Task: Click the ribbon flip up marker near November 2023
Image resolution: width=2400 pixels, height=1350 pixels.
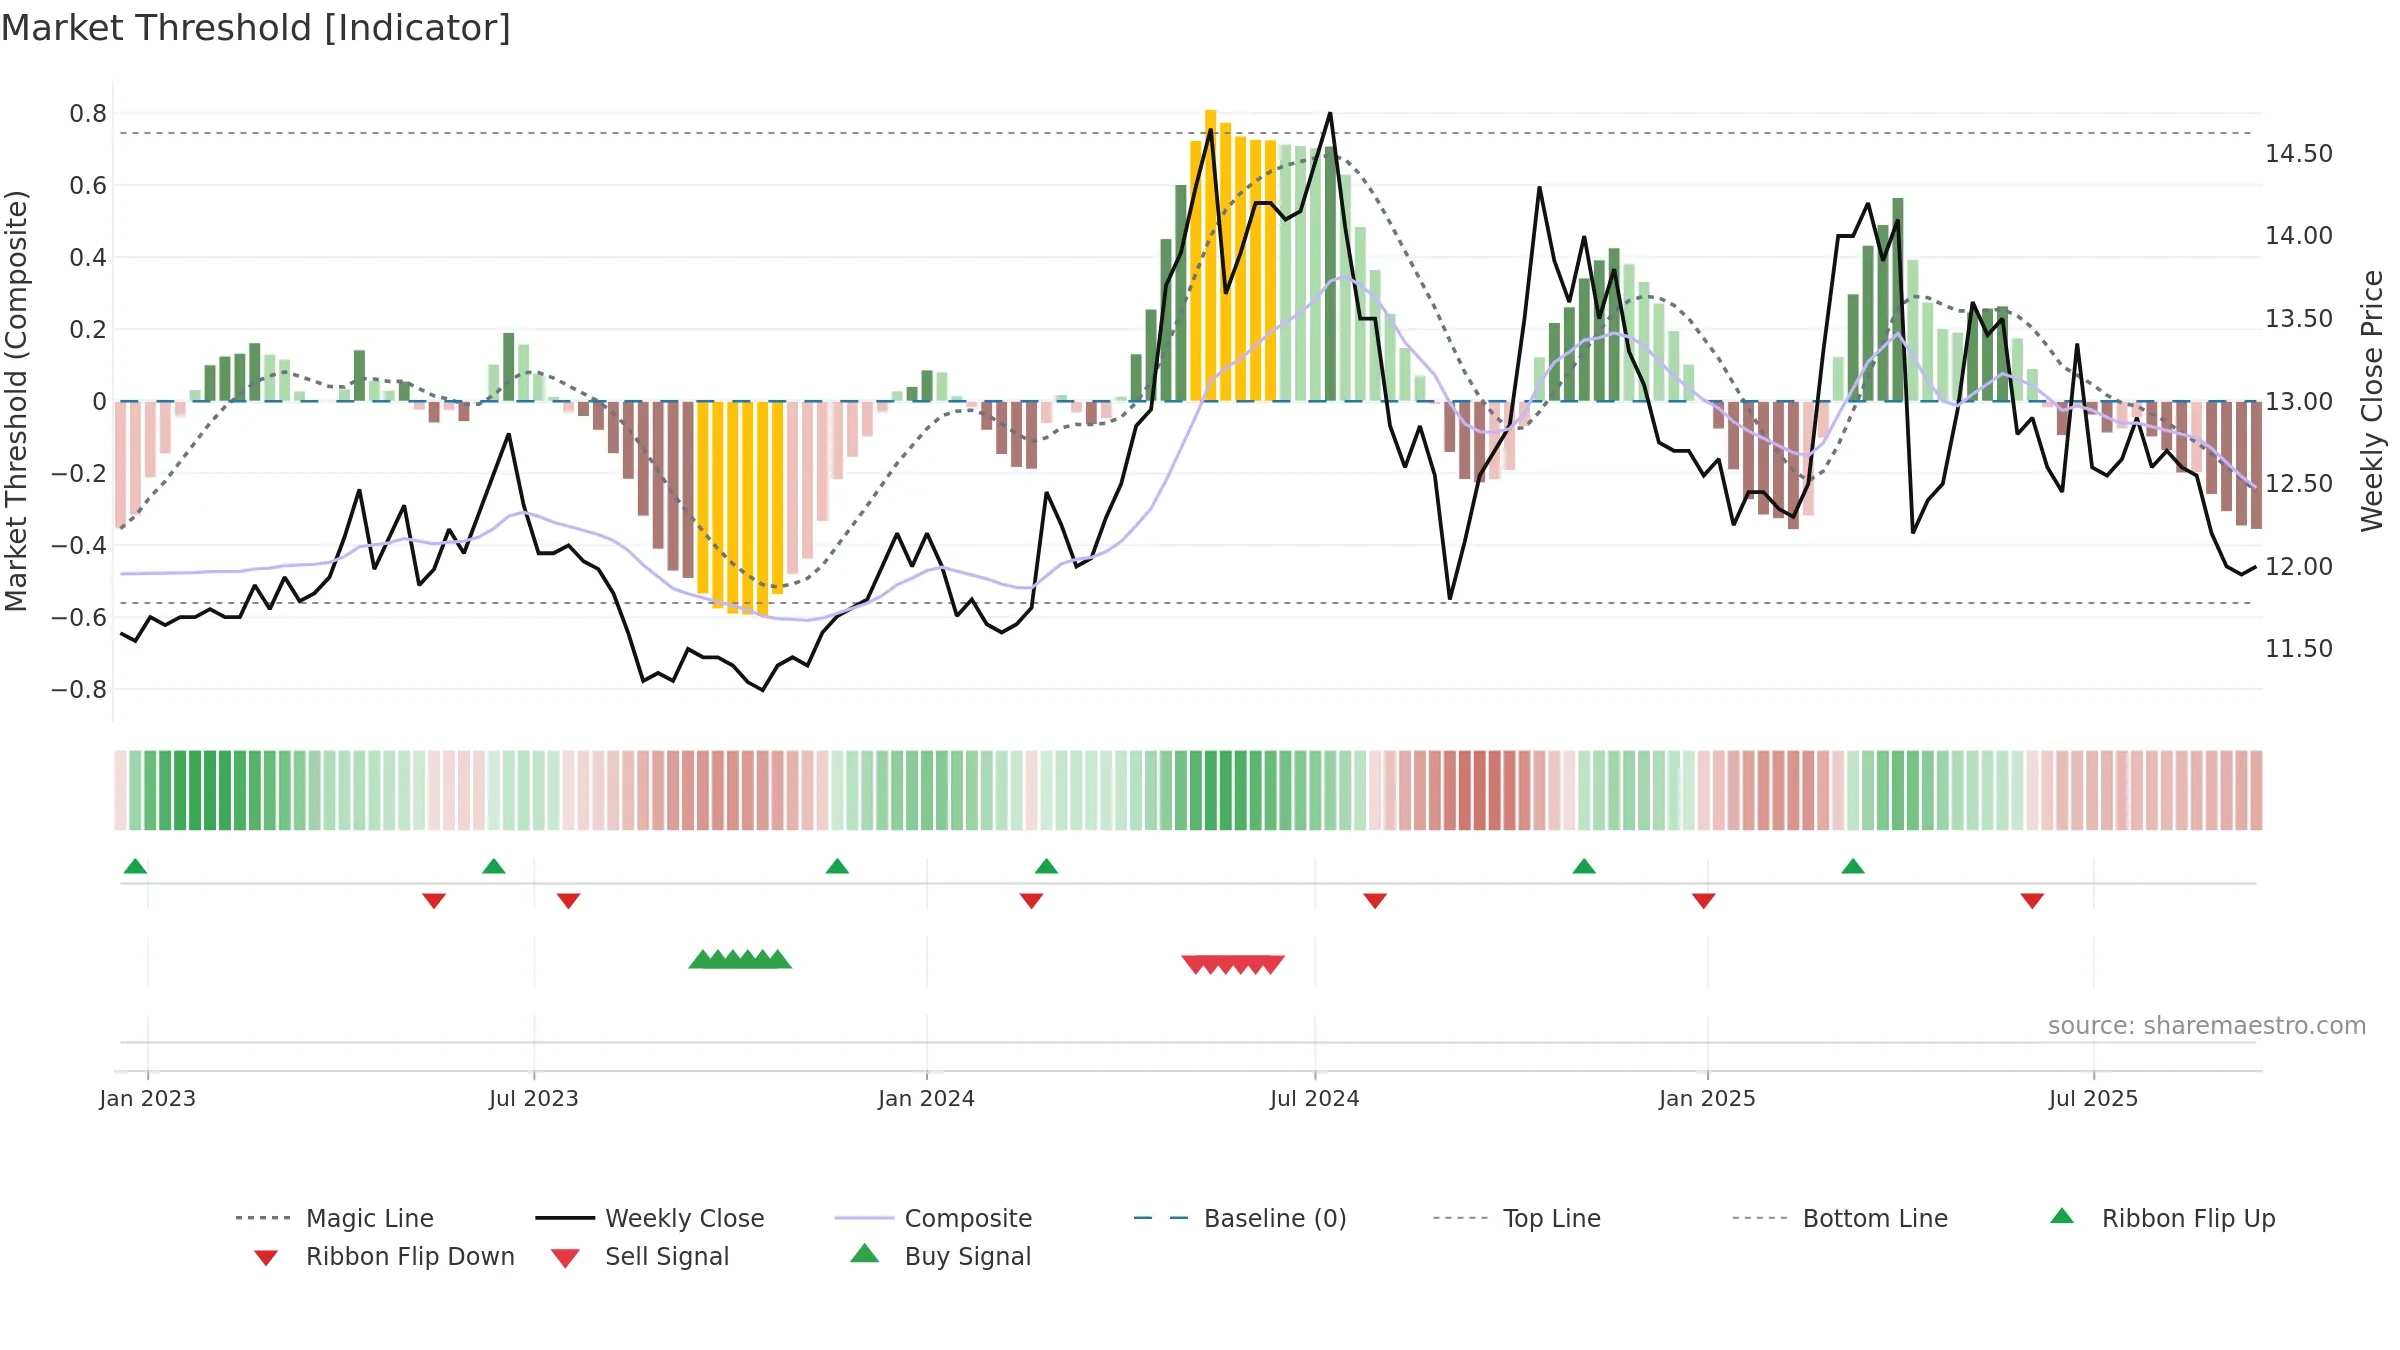Action: 837,866
